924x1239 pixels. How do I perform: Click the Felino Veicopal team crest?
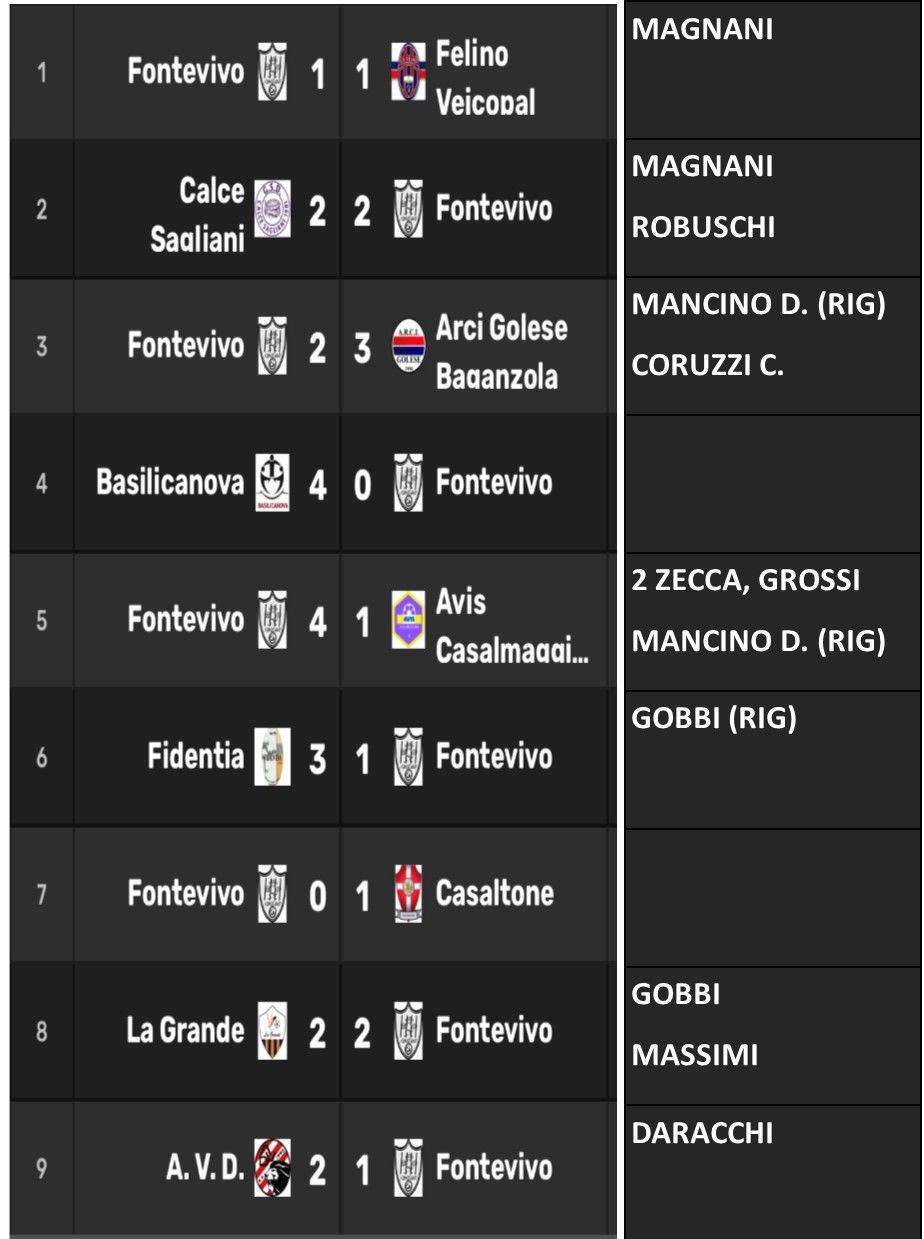[408, 72]
